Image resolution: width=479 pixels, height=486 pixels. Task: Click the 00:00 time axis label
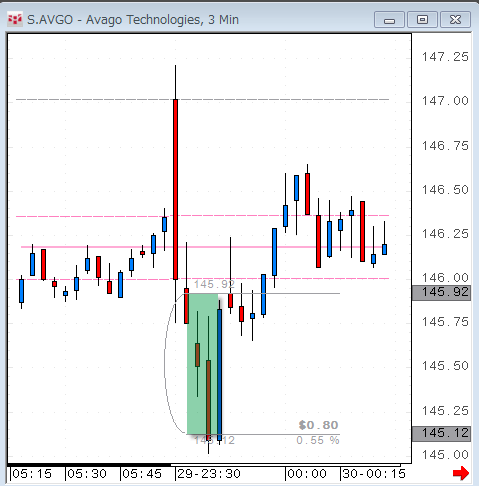(307, 474)
